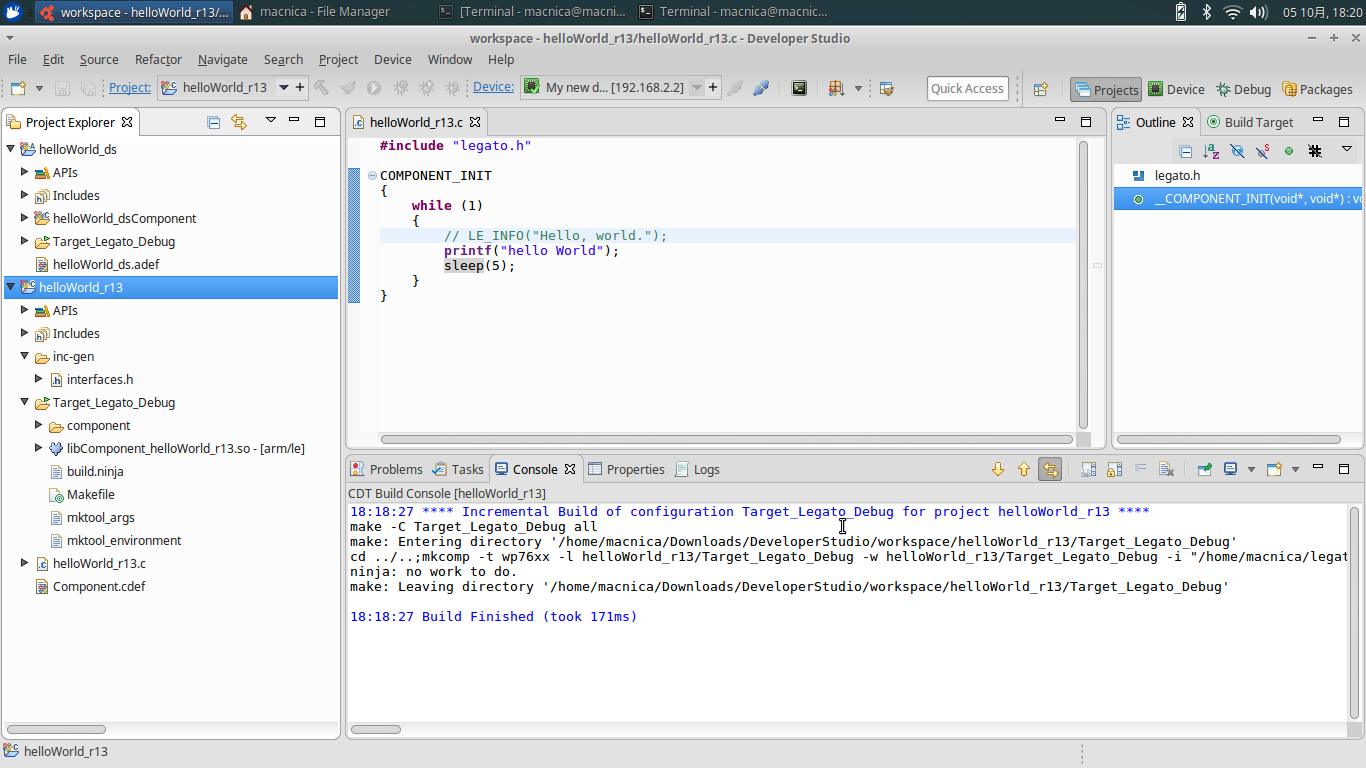Image resolution: width=1366 pixels, height=768 pixels.
Task: Click the Device link in toolbar
Action: point(493,87)
